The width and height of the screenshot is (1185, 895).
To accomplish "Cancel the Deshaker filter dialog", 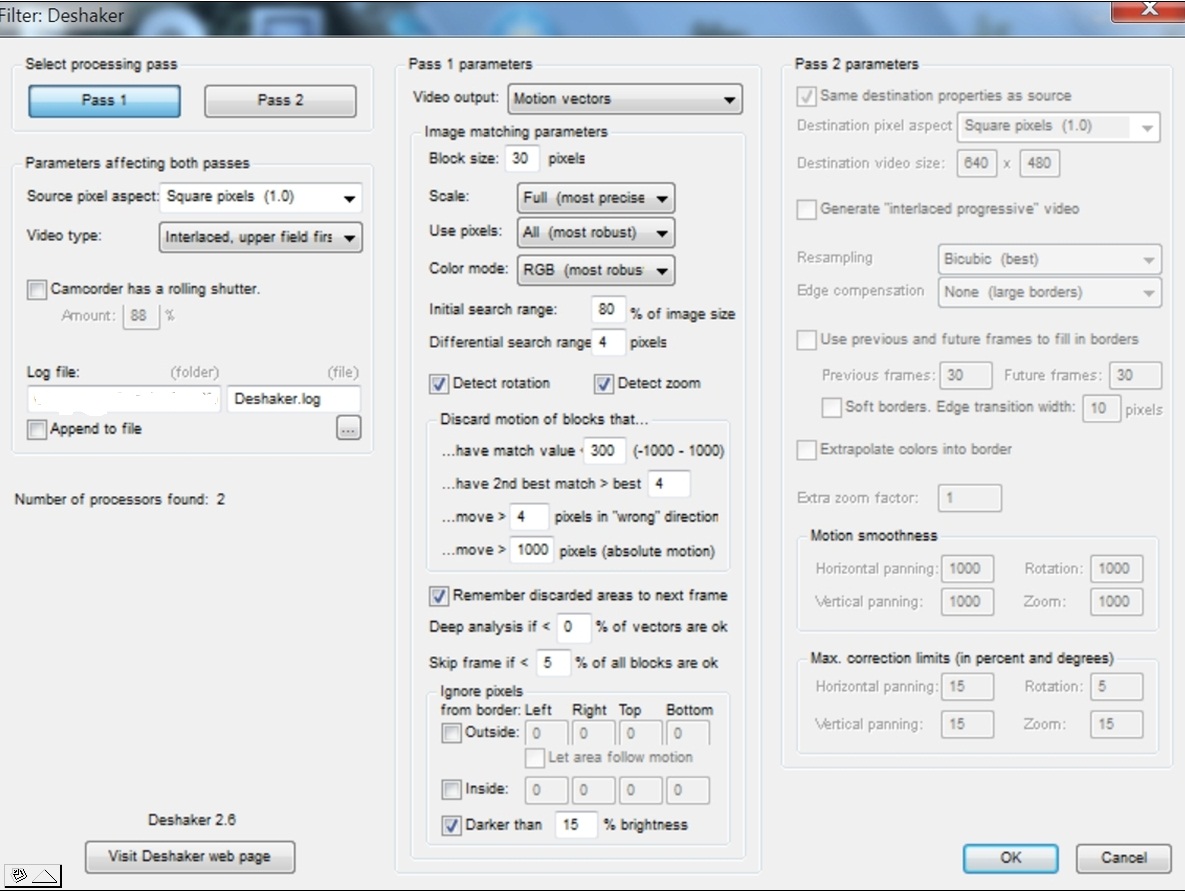I will 1124,858.
